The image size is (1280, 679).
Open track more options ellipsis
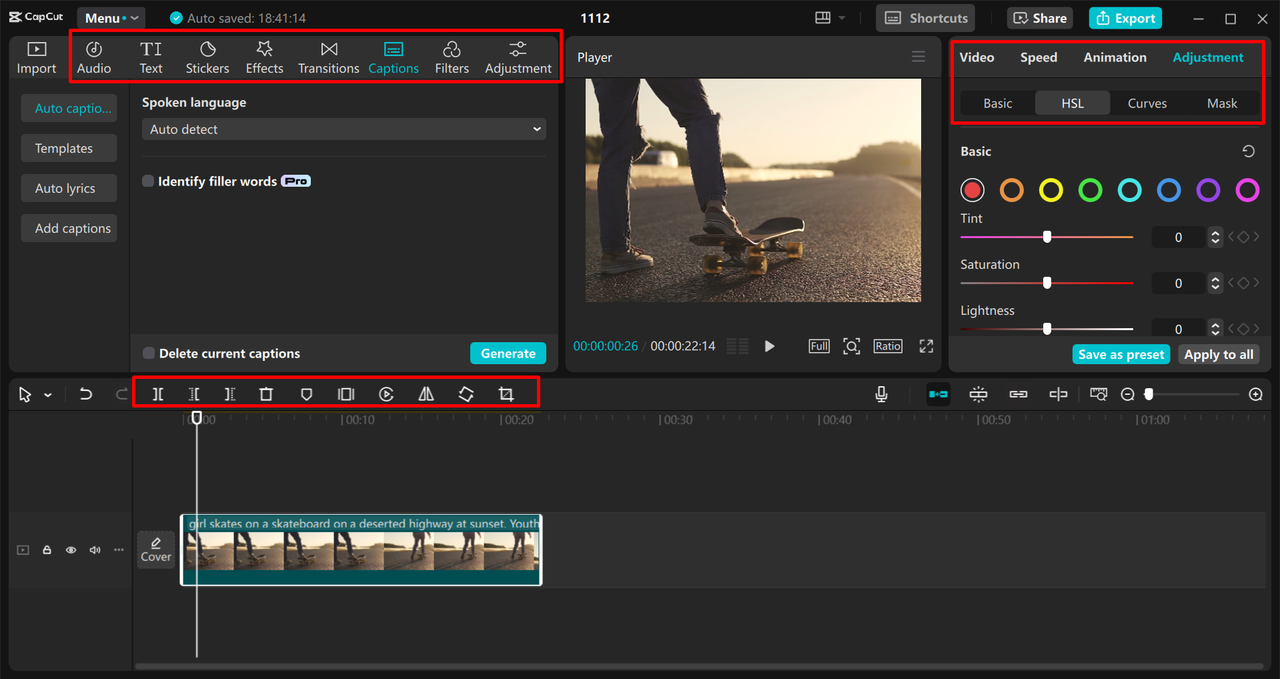[119, 550]
